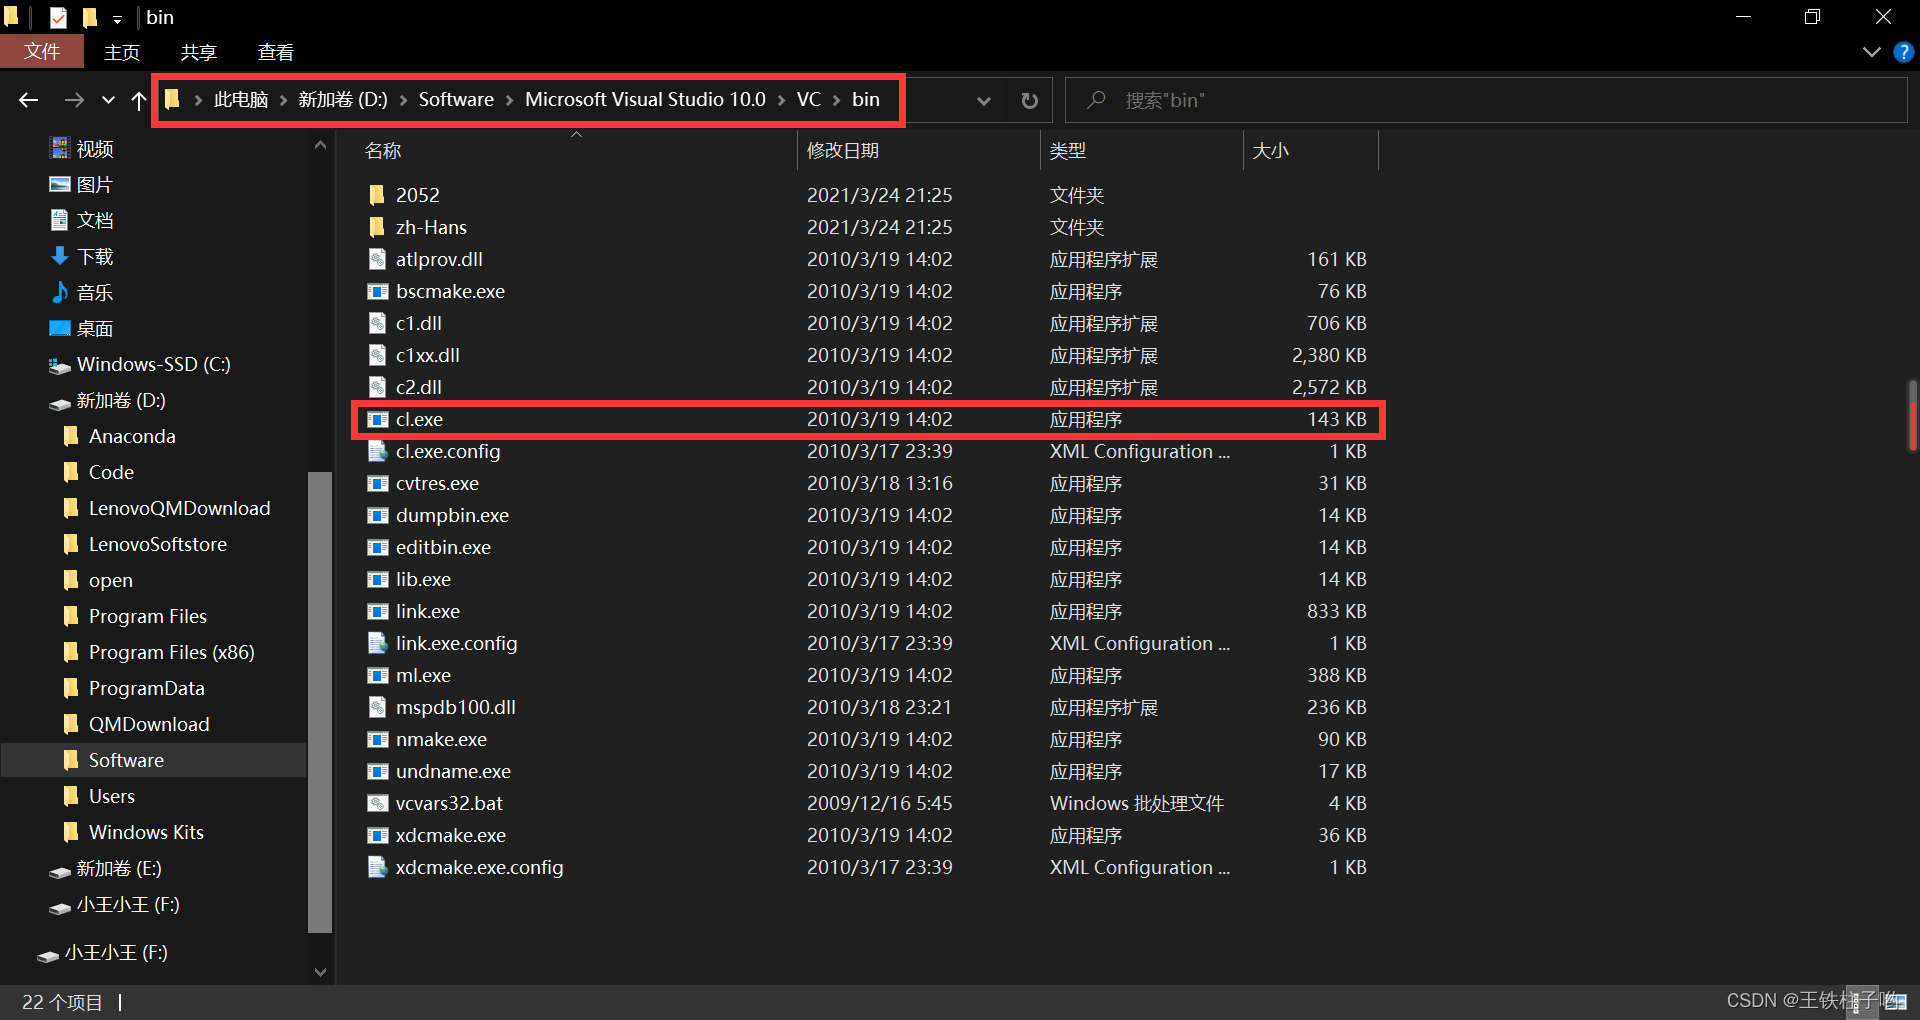1920x1020 pixels.
Task: Go up one folder level
Action: pyautogui.click(x=139, y=100)
